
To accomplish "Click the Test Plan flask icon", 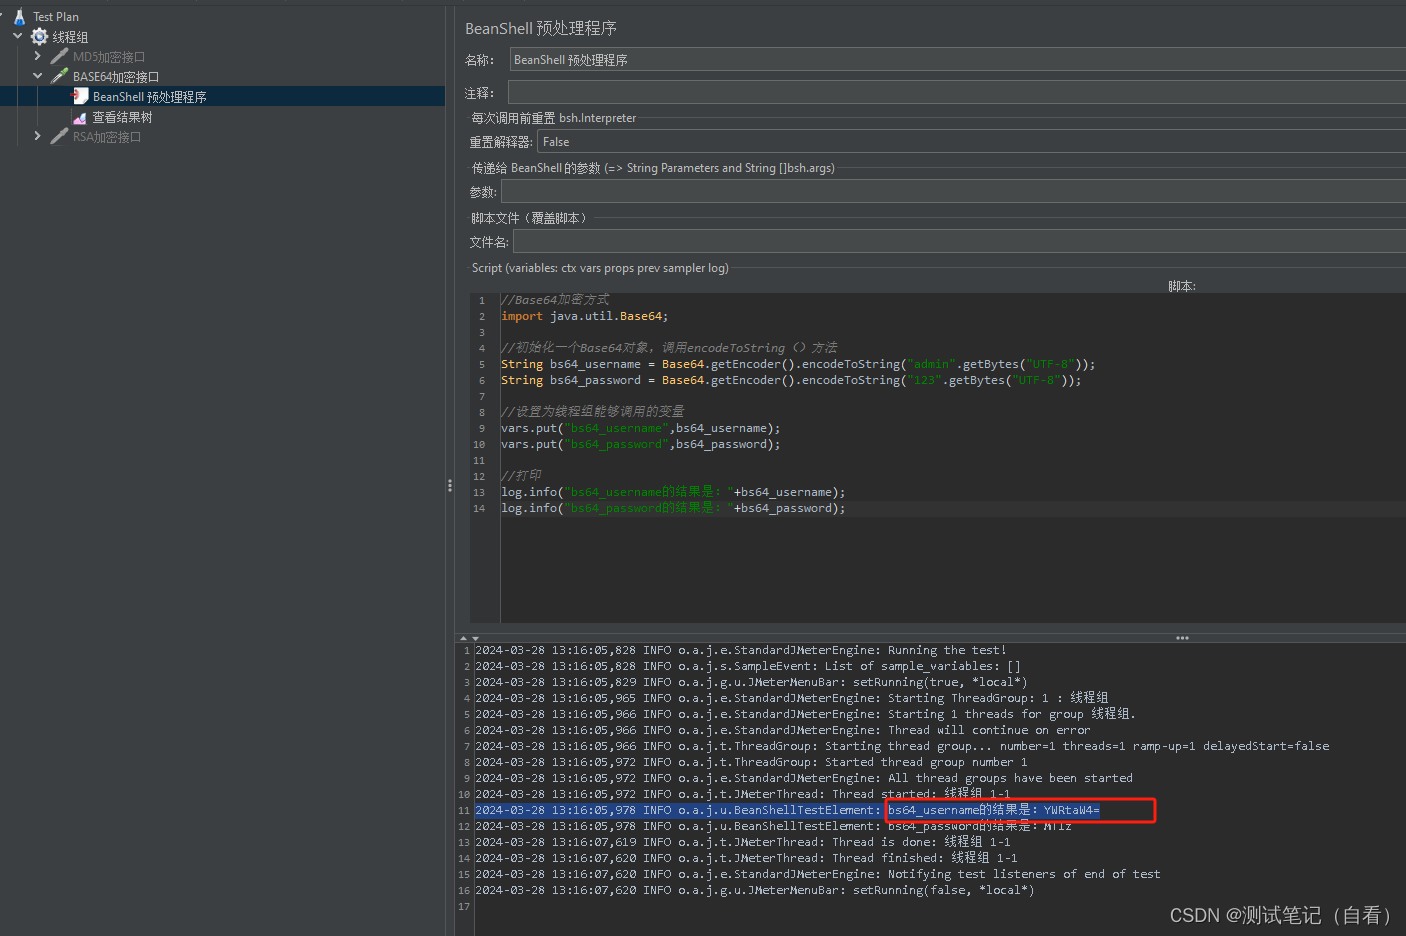I will pos(19,17).
